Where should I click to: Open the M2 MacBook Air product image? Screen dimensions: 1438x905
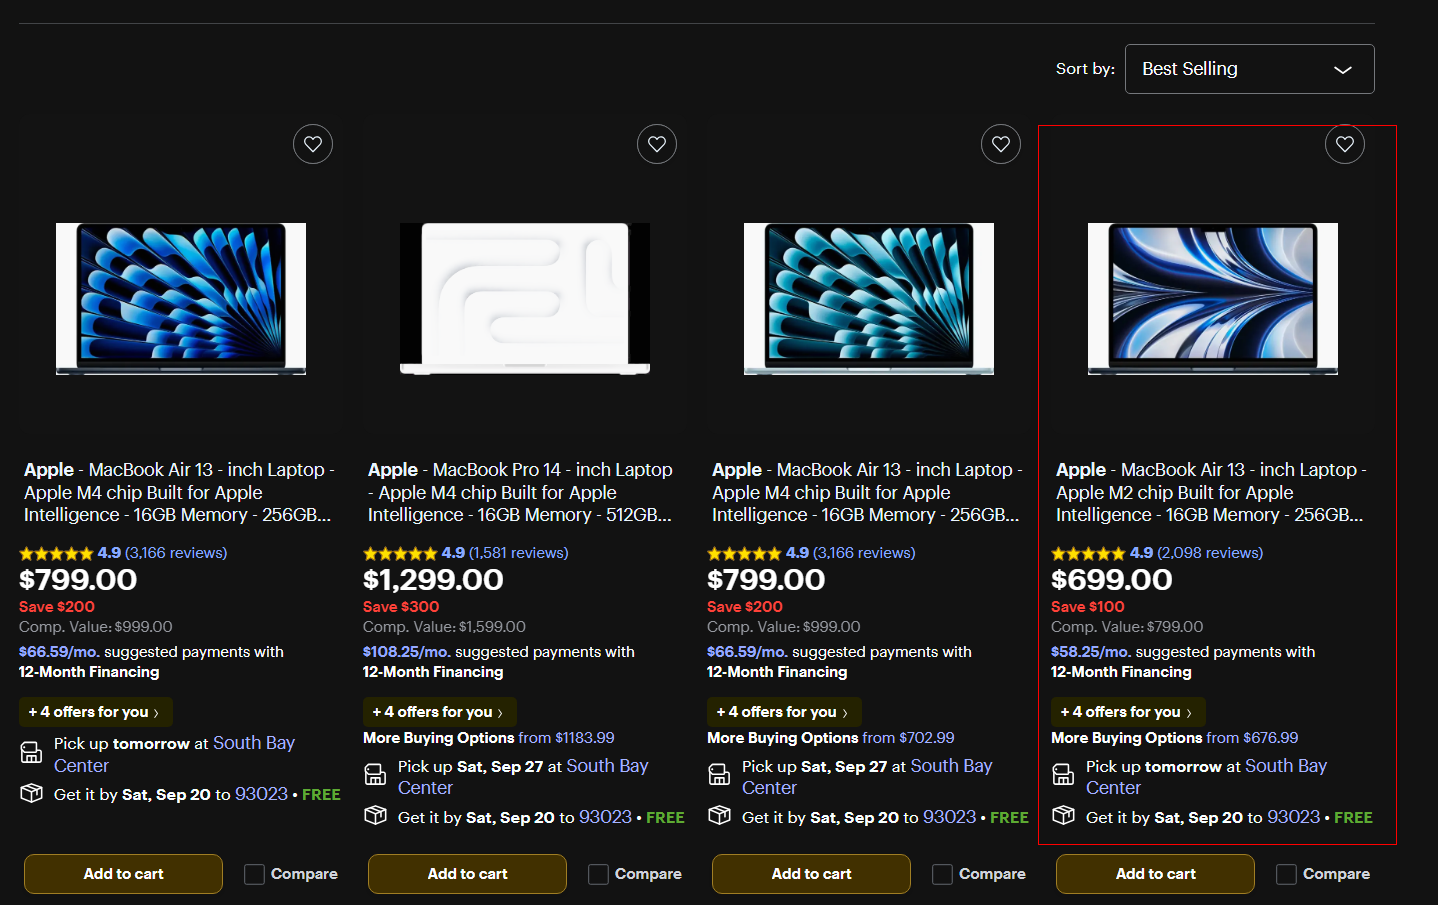(1213, 299)
